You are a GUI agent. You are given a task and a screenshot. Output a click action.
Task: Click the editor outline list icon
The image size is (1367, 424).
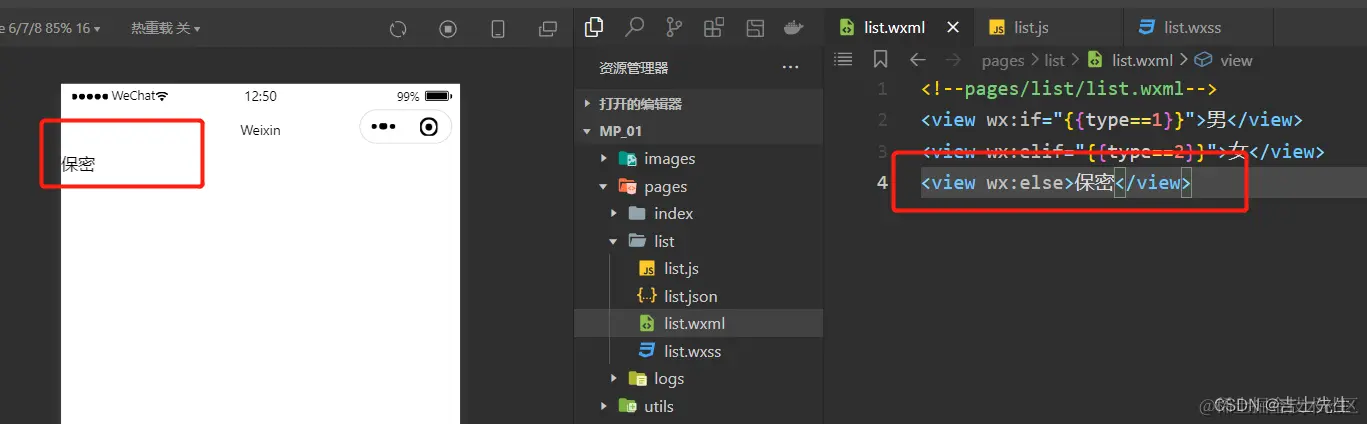coord(844,60)
